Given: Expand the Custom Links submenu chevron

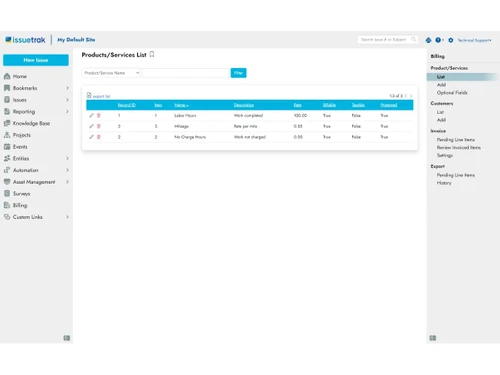Looking at the screenshot, I should [x=67, y=217].
